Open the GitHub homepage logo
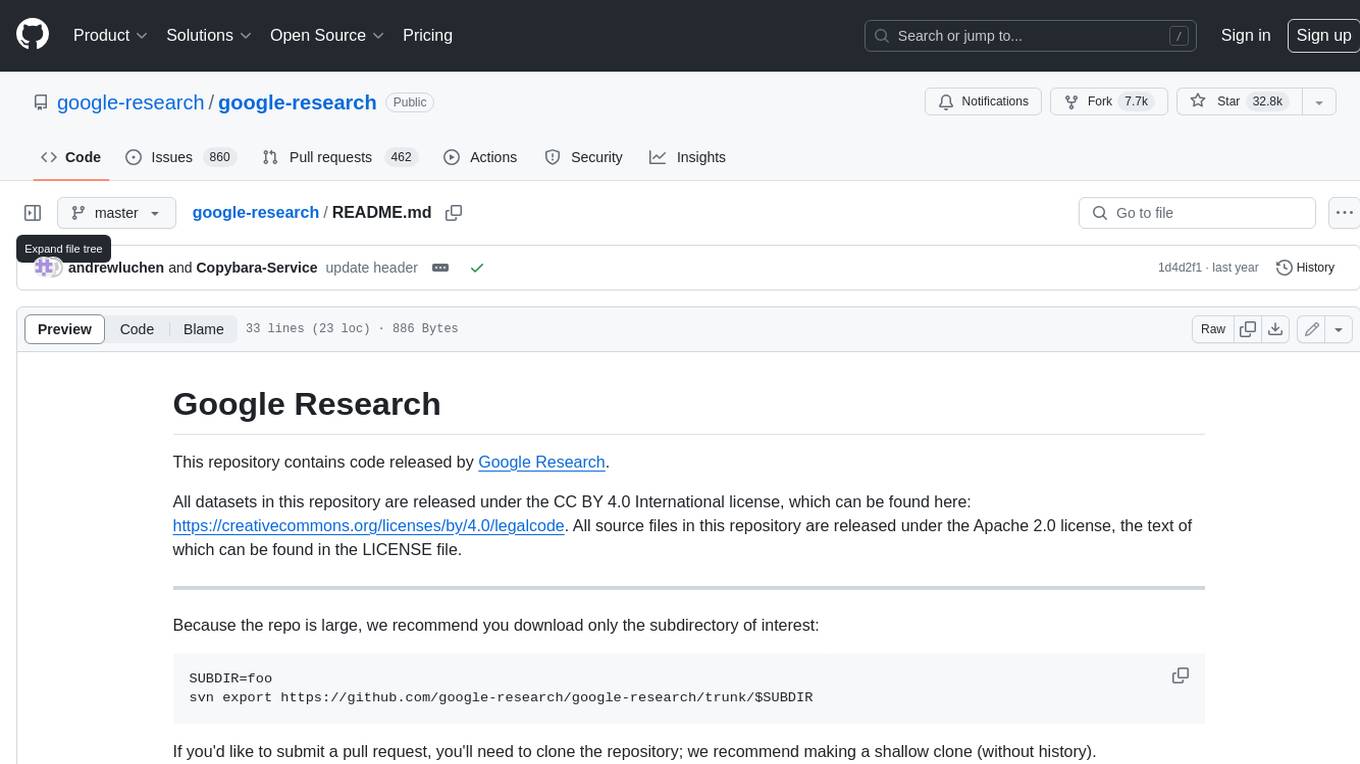This screenshot has width=1360, height=764. [33, 35]
